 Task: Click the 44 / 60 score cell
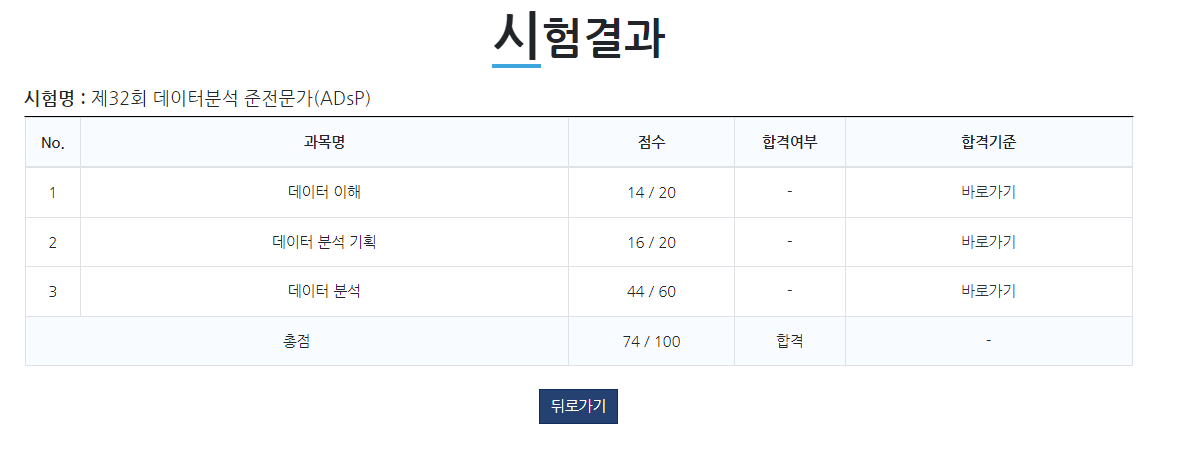click(x=651, y=291)
